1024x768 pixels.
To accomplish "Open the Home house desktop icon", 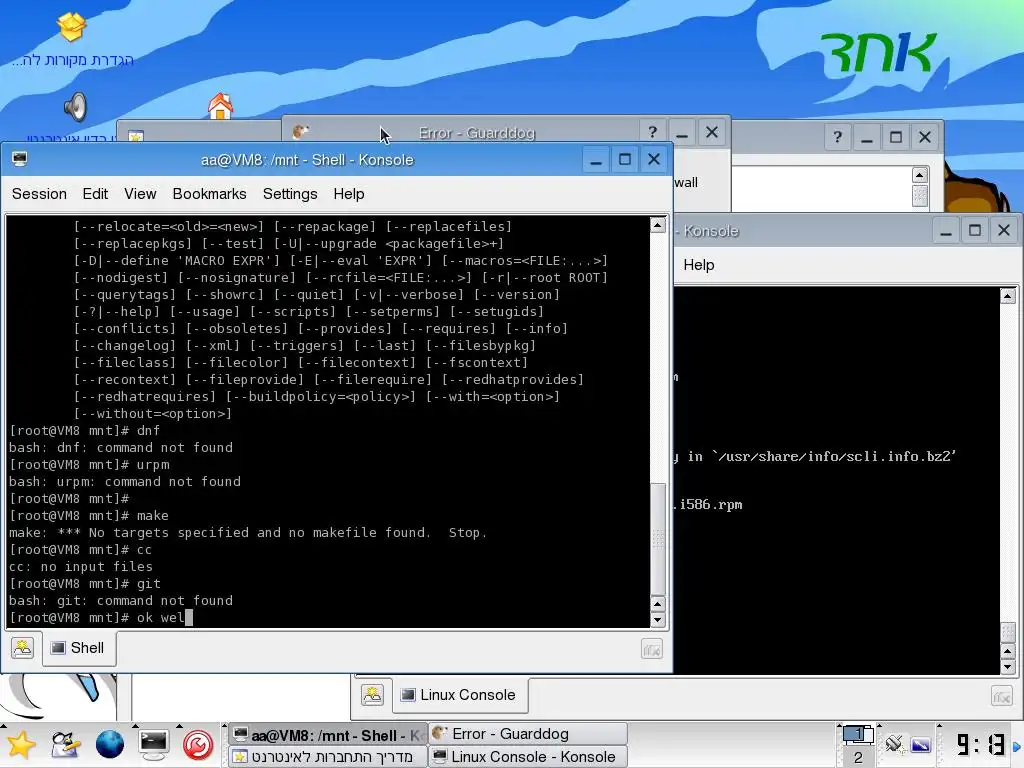I will [220, 106].
